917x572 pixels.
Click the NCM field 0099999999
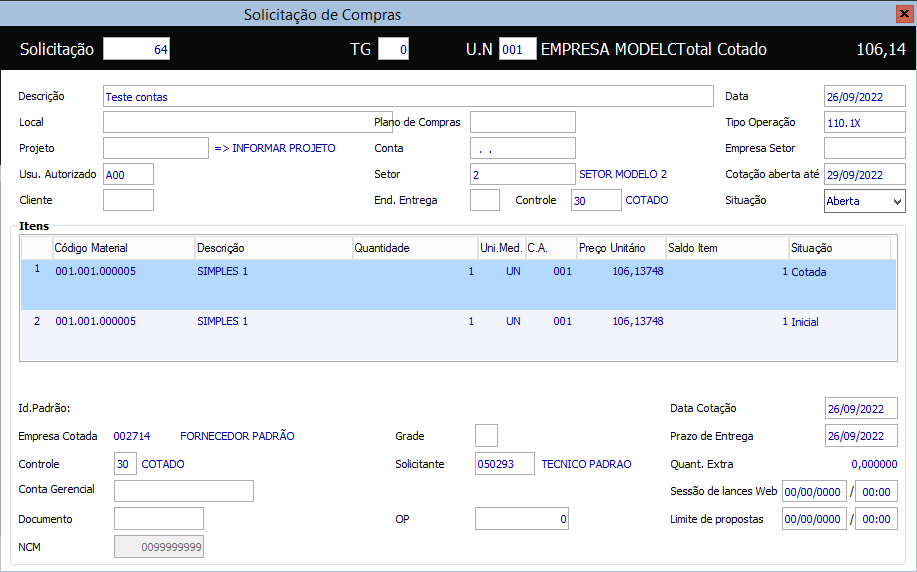[158, 547]
